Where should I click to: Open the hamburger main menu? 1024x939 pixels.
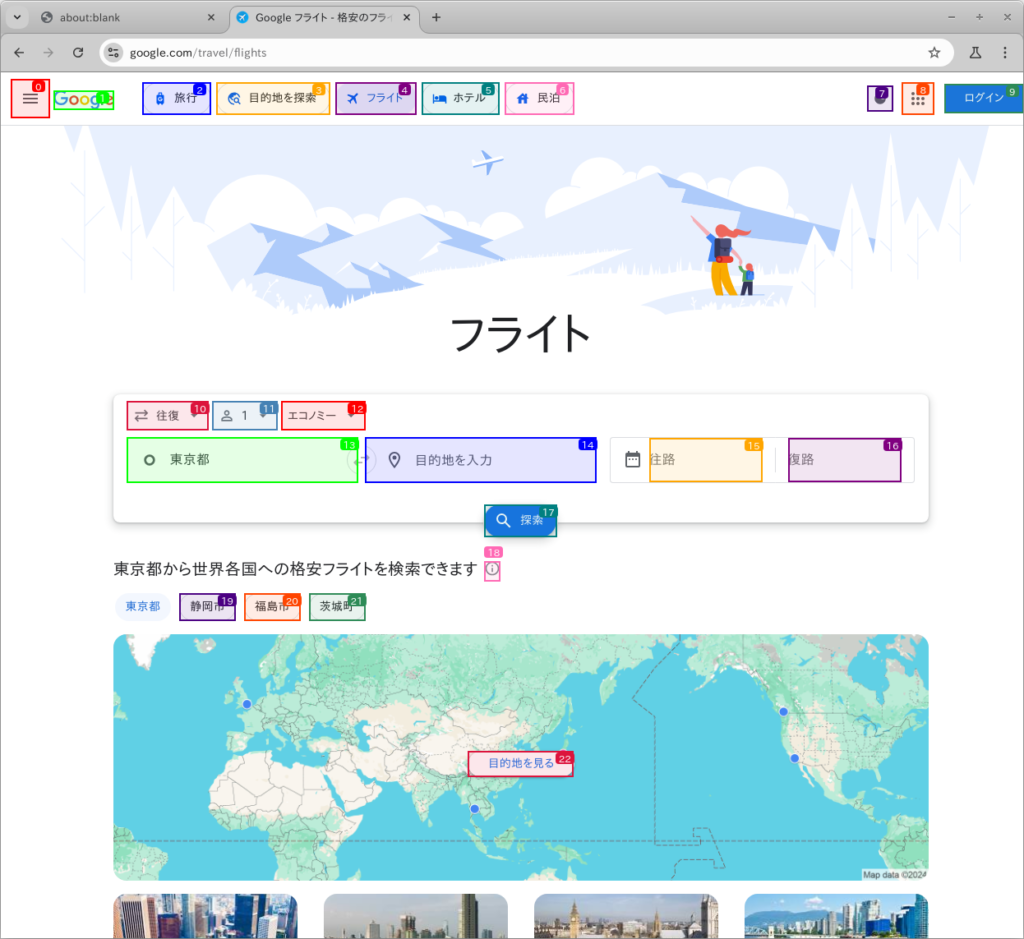(x=30, y=98)
